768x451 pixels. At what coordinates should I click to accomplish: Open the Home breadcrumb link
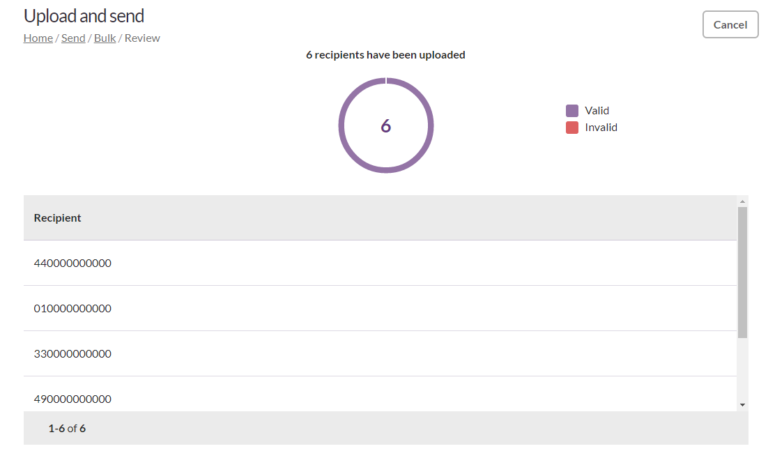coord(38,38)
